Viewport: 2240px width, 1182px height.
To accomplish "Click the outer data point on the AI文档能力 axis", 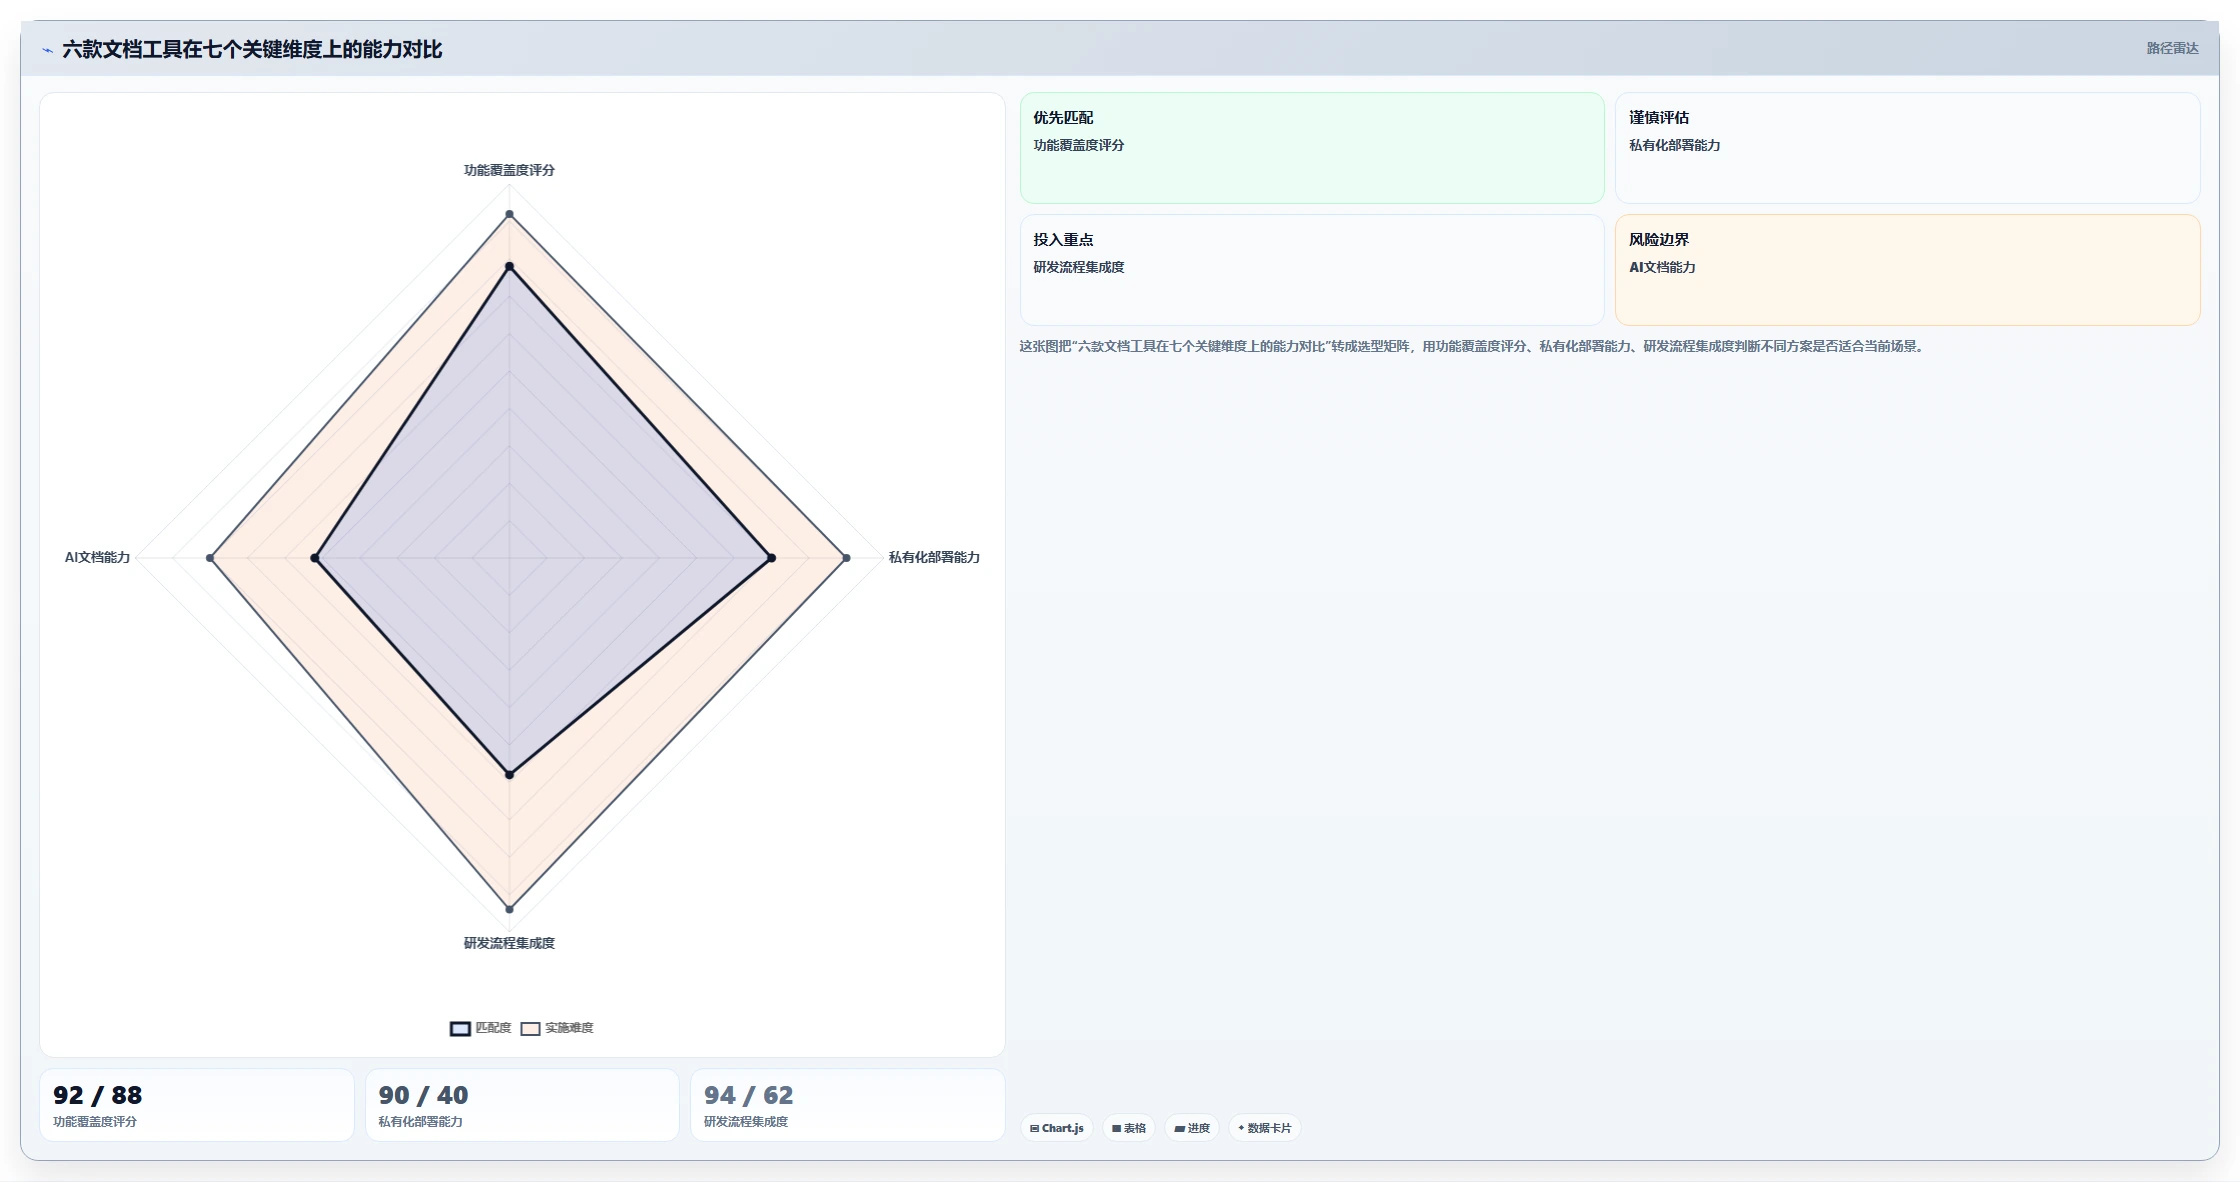I will [x=210, y=558].
